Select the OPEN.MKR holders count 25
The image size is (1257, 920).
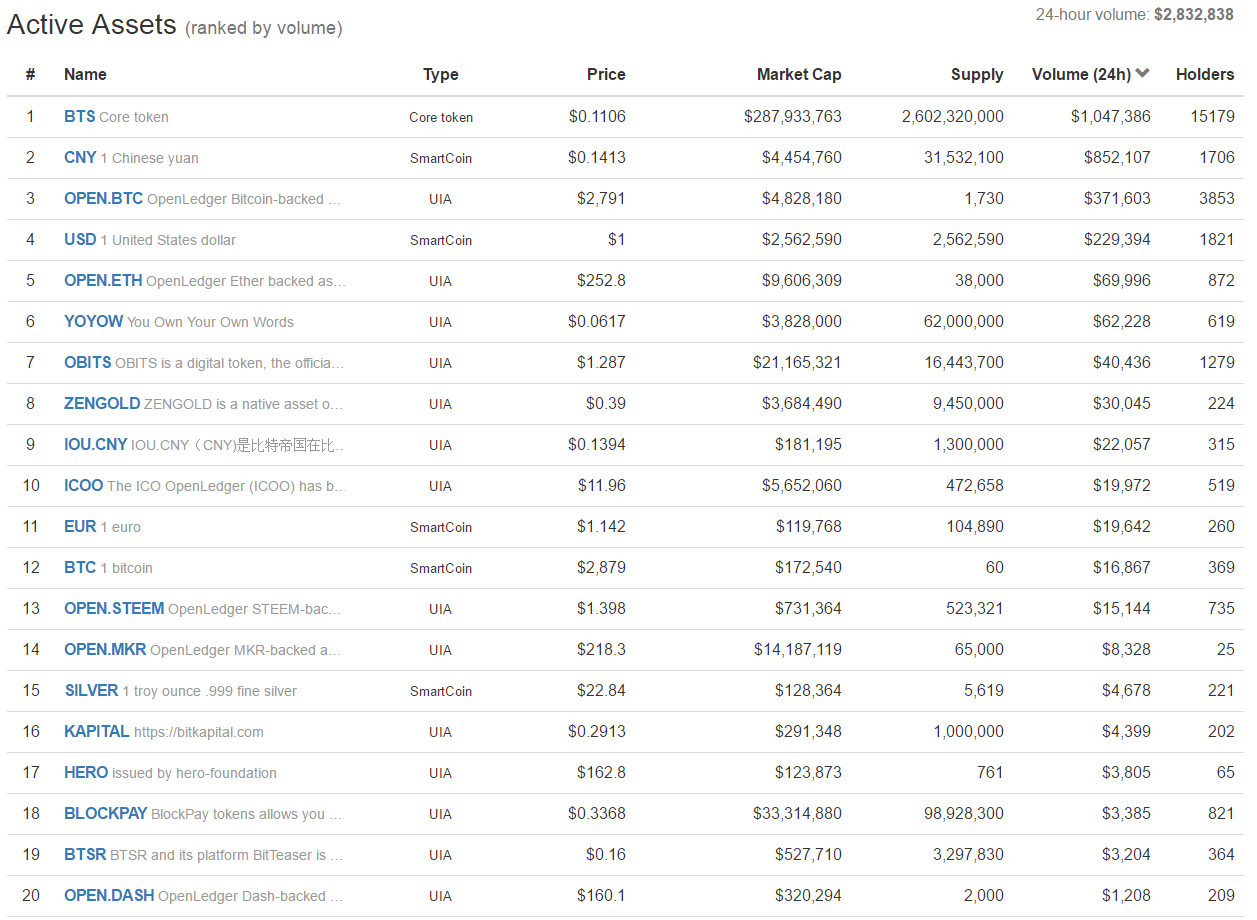coord(1226,650)
